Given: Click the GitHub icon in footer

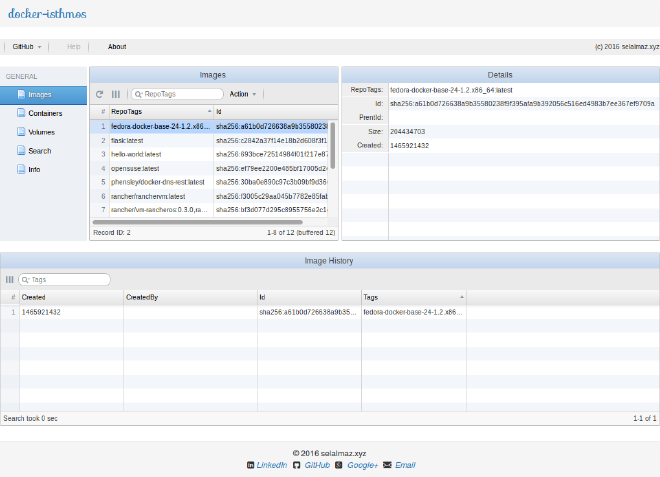Looking at the screenshot, I should click(x=297, y=465).
